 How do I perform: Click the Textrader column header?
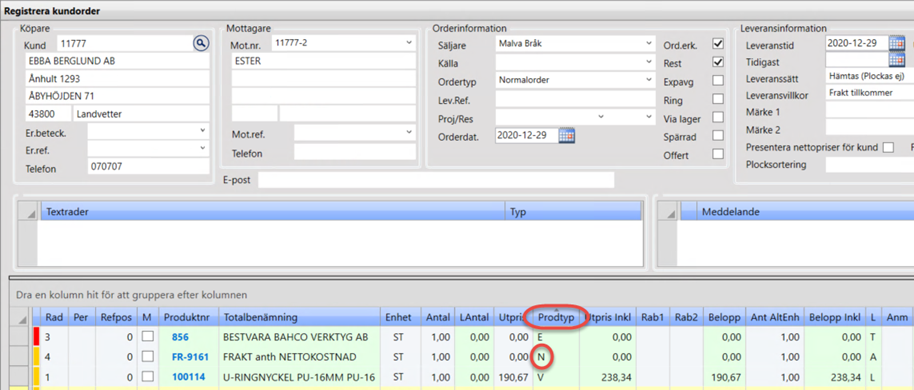(x=273, y=212)
